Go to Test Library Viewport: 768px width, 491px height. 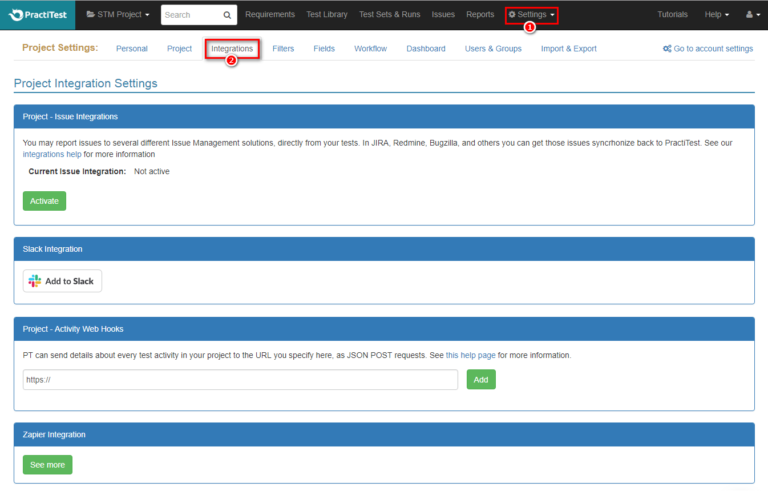coord(327,15)
